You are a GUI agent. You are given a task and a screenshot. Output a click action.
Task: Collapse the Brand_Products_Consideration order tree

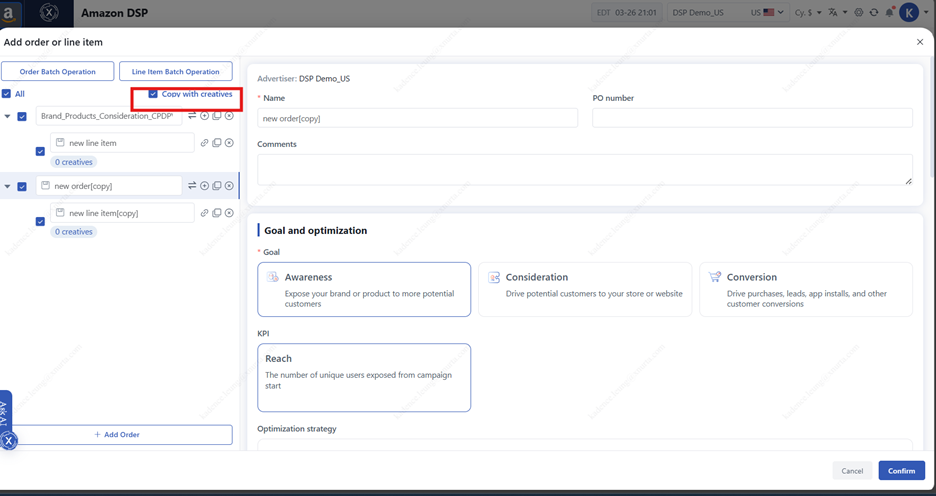pos(7,116)
